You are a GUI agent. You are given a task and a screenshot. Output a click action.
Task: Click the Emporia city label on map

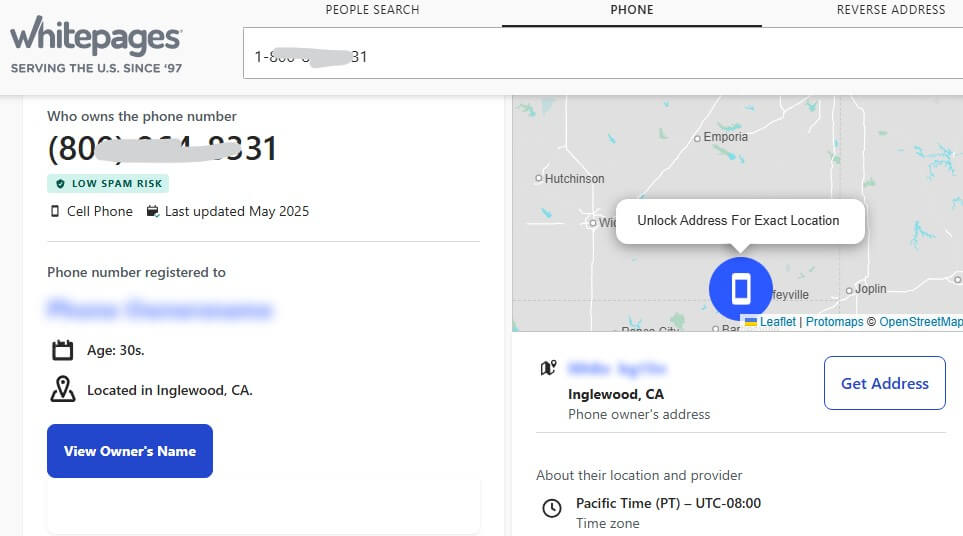(x=725, y=137)
